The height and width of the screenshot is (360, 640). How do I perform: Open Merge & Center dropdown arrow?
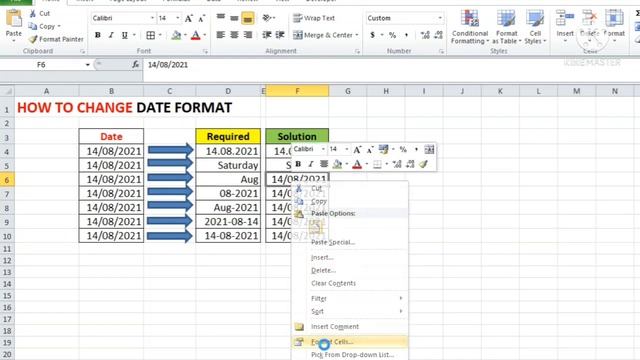point(357,35)
